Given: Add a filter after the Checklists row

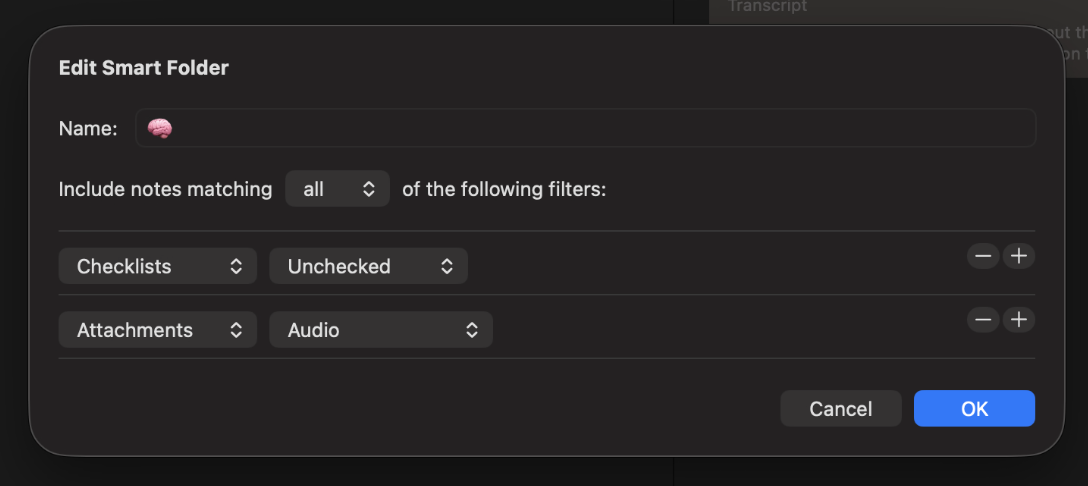Looking at the screenshot, I should point(1019,256).
